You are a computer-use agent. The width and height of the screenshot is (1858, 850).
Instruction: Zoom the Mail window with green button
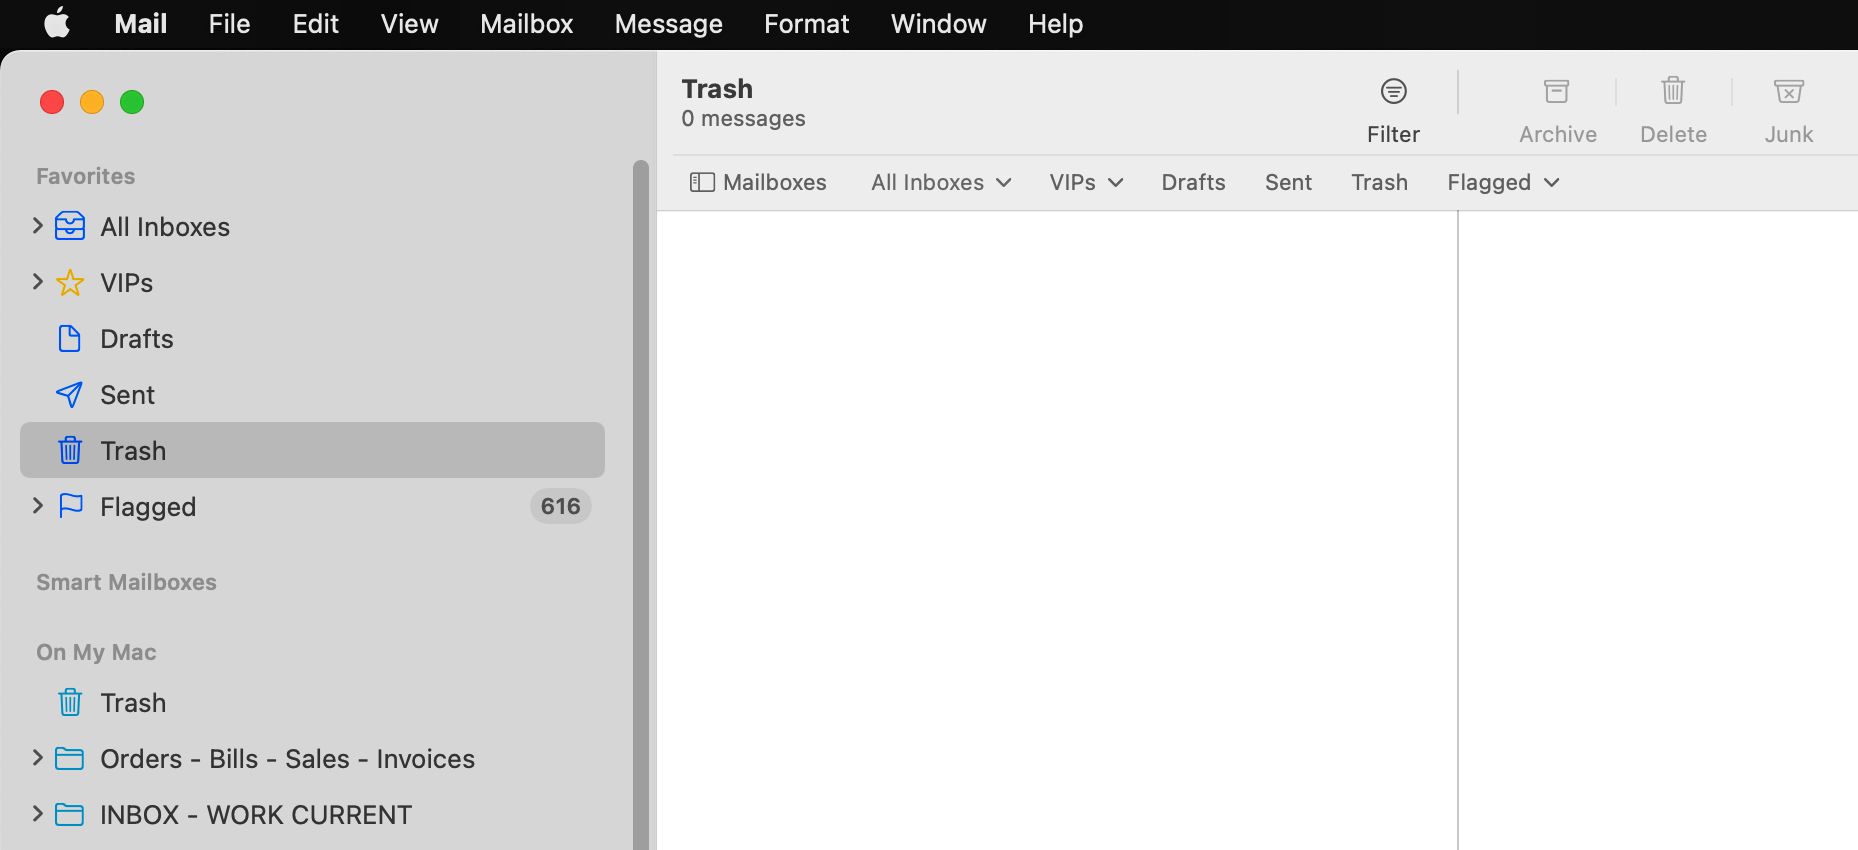click(132, 102)
